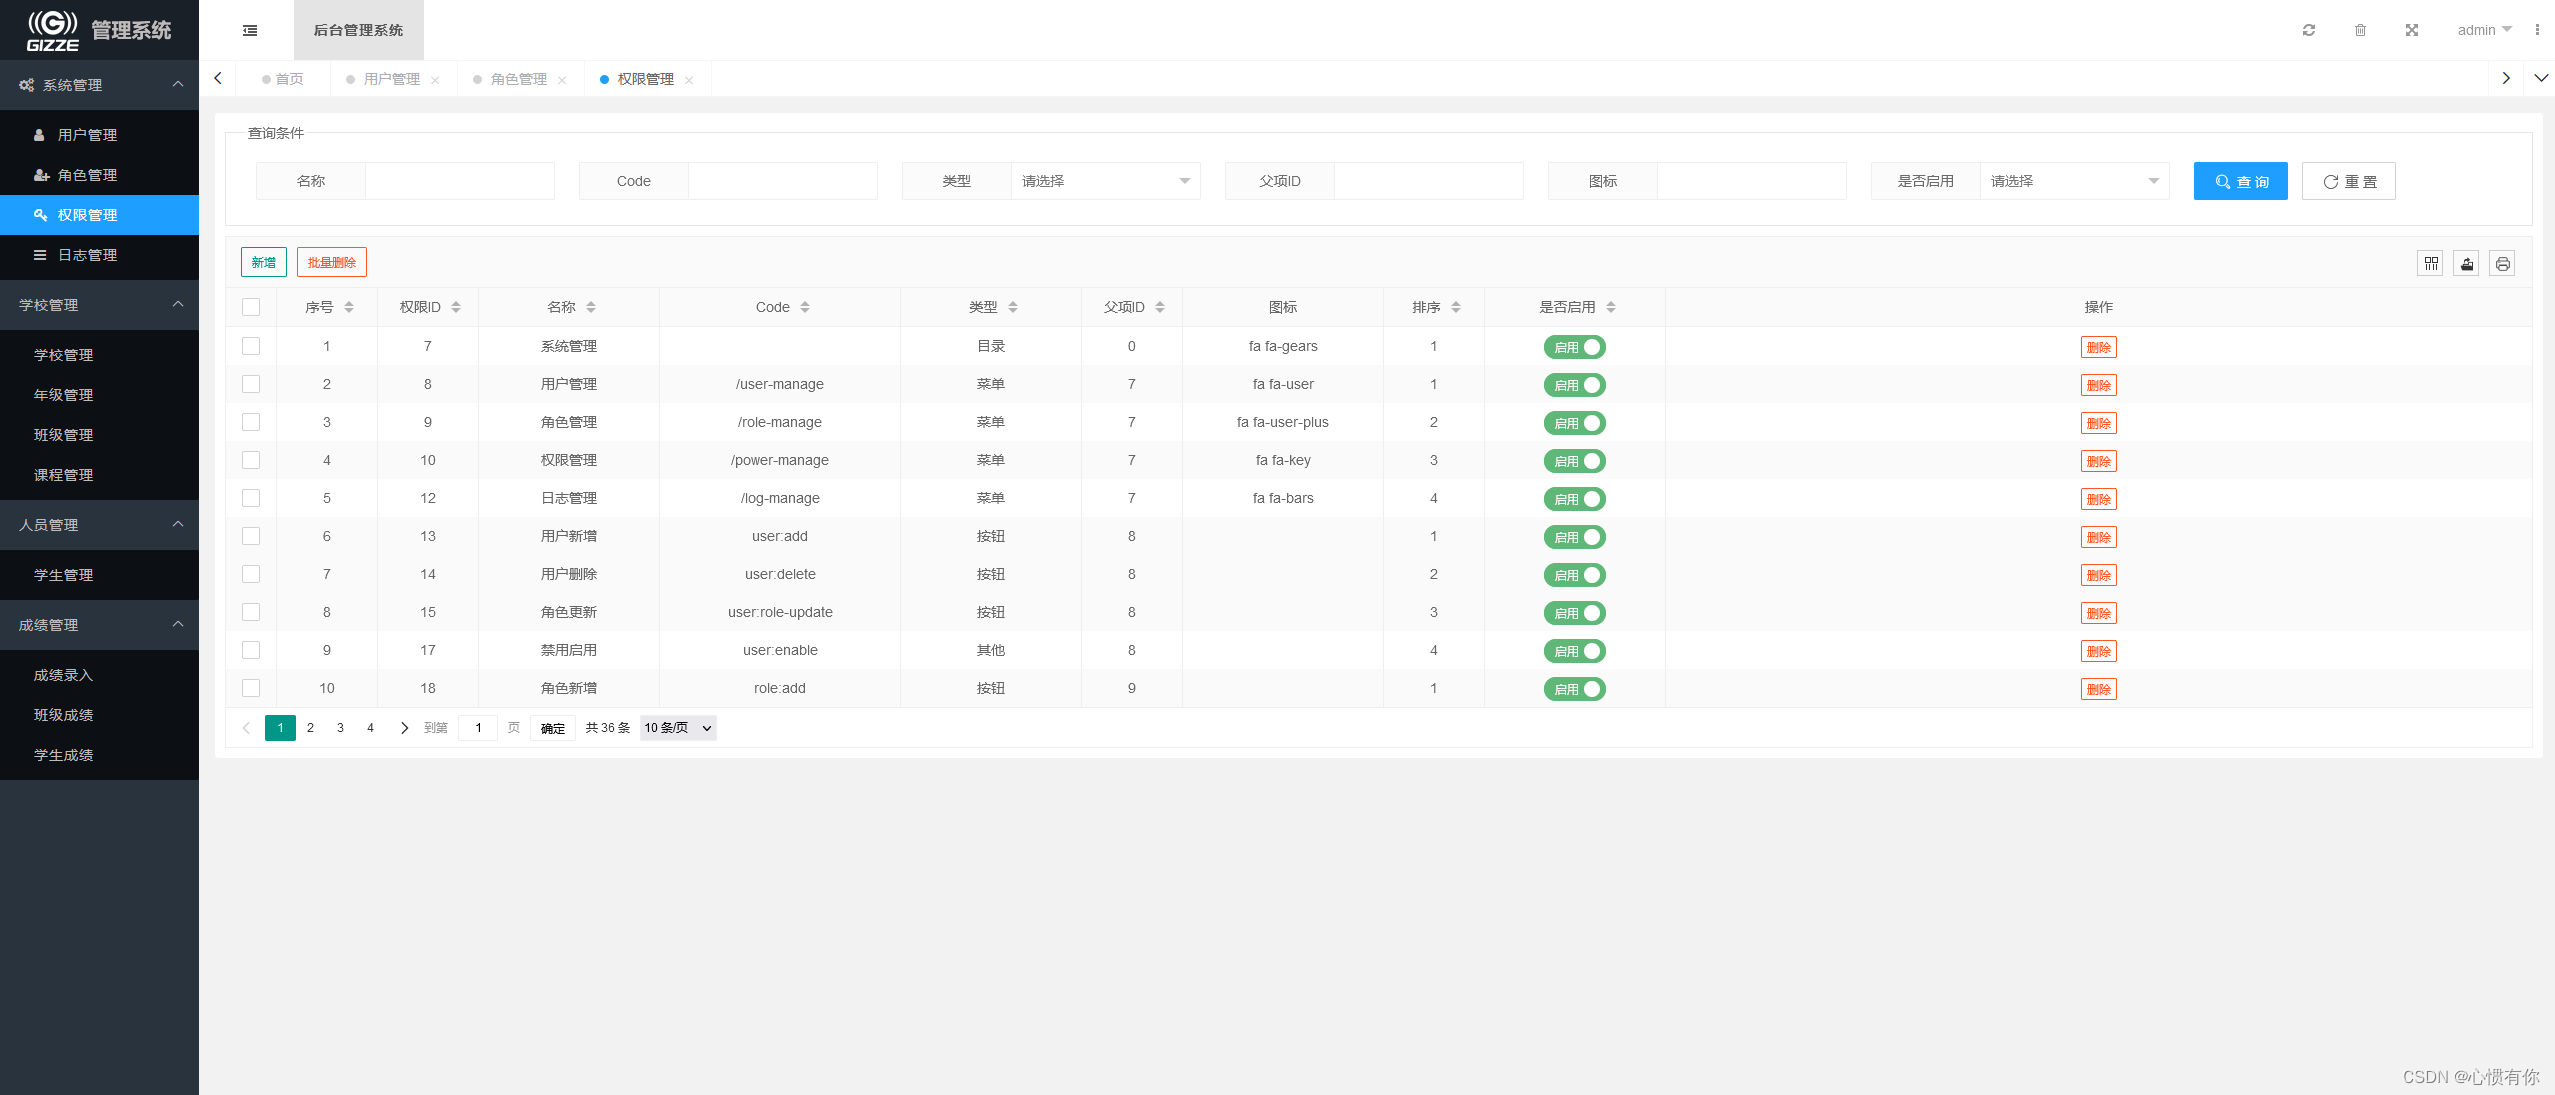Viewport: 2555px width, 1095px height.
Task: Open 日志管理 in the sidebar menu
Action: tap(87, 255)
